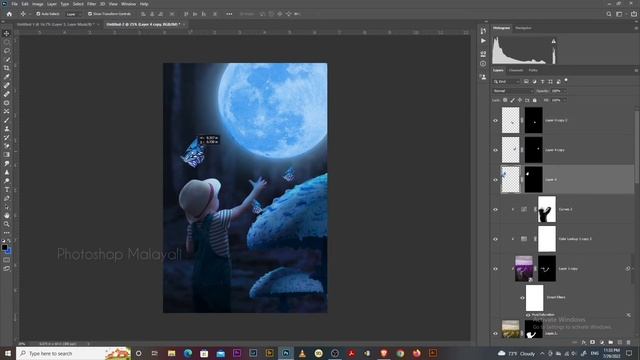This screenshot has height=360, width=640.
Task: Click the Home icon in options bar
Action: click(9, 14)
